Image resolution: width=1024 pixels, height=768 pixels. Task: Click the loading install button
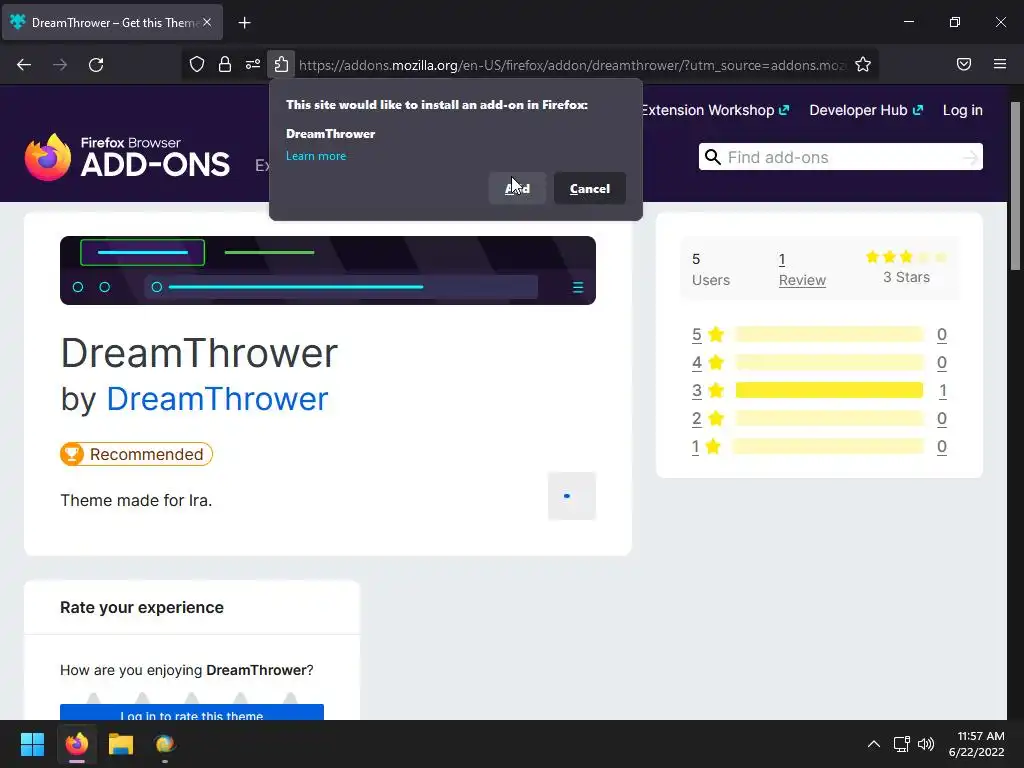click(572, 496)
